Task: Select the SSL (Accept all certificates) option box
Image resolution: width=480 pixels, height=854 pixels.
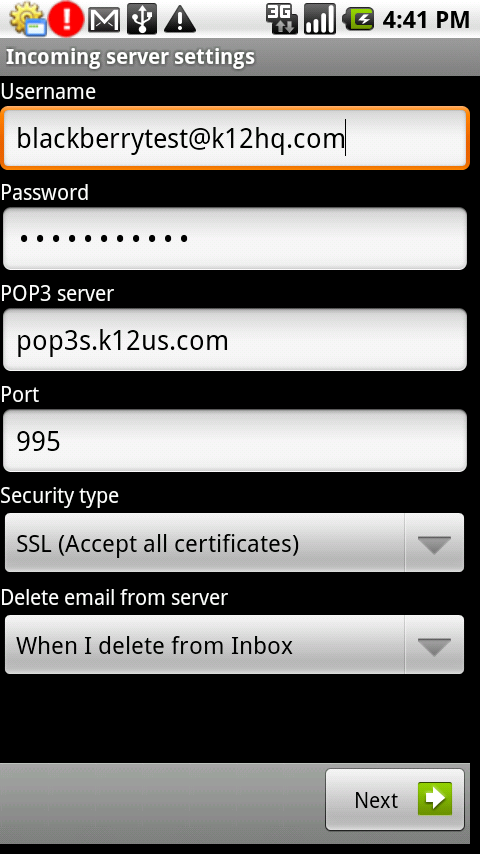Action: click(234, 543)
